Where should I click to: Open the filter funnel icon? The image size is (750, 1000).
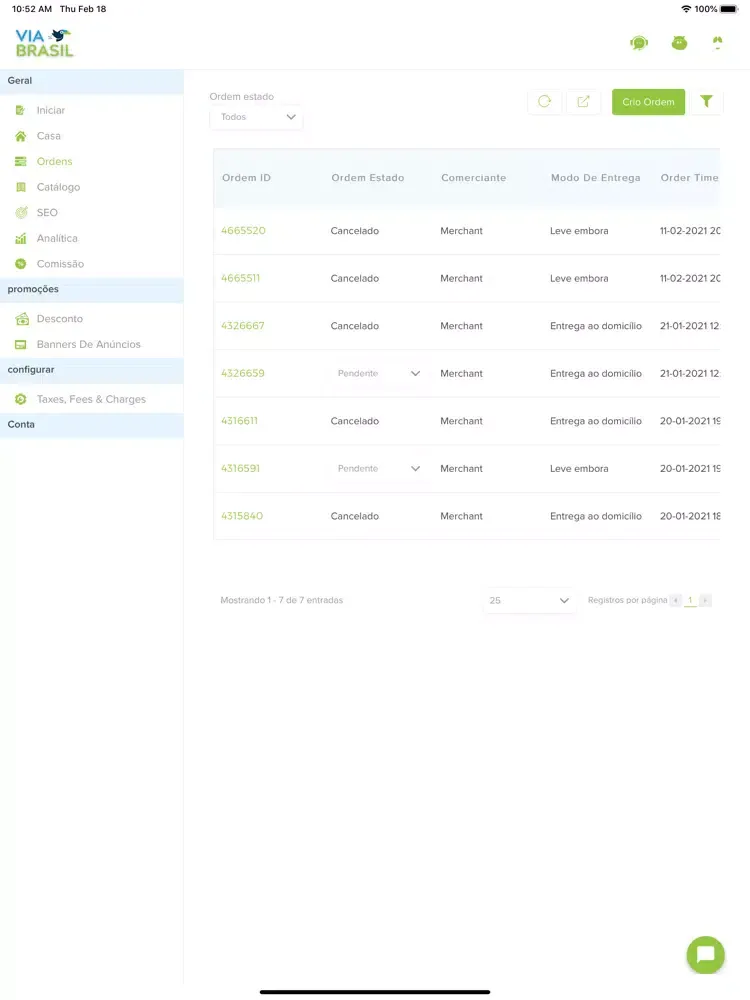[706, 101]
